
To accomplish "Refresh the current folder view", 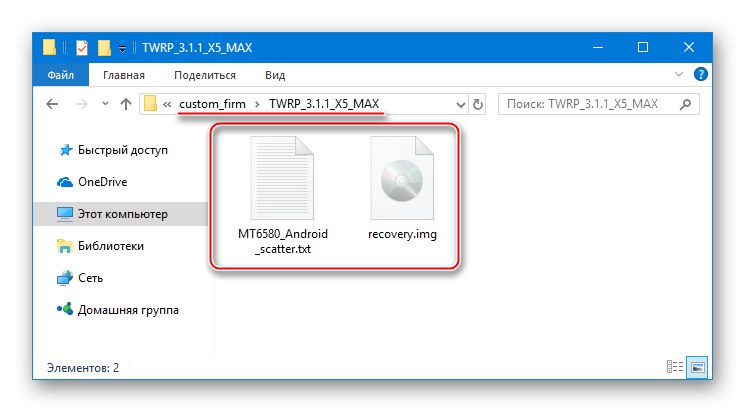I will pos(478,104).
